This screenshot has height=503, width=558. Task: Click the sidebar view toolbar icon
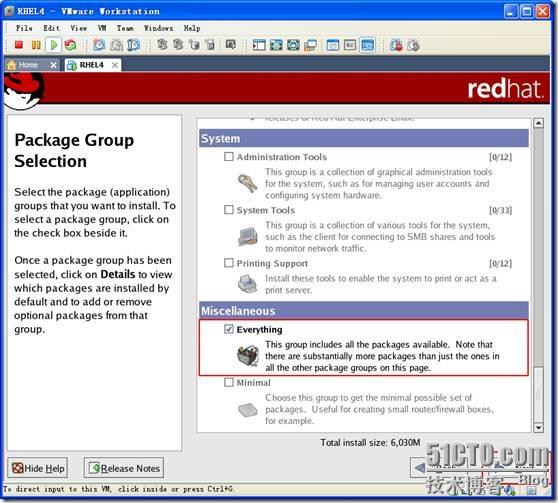coord(259,45)
